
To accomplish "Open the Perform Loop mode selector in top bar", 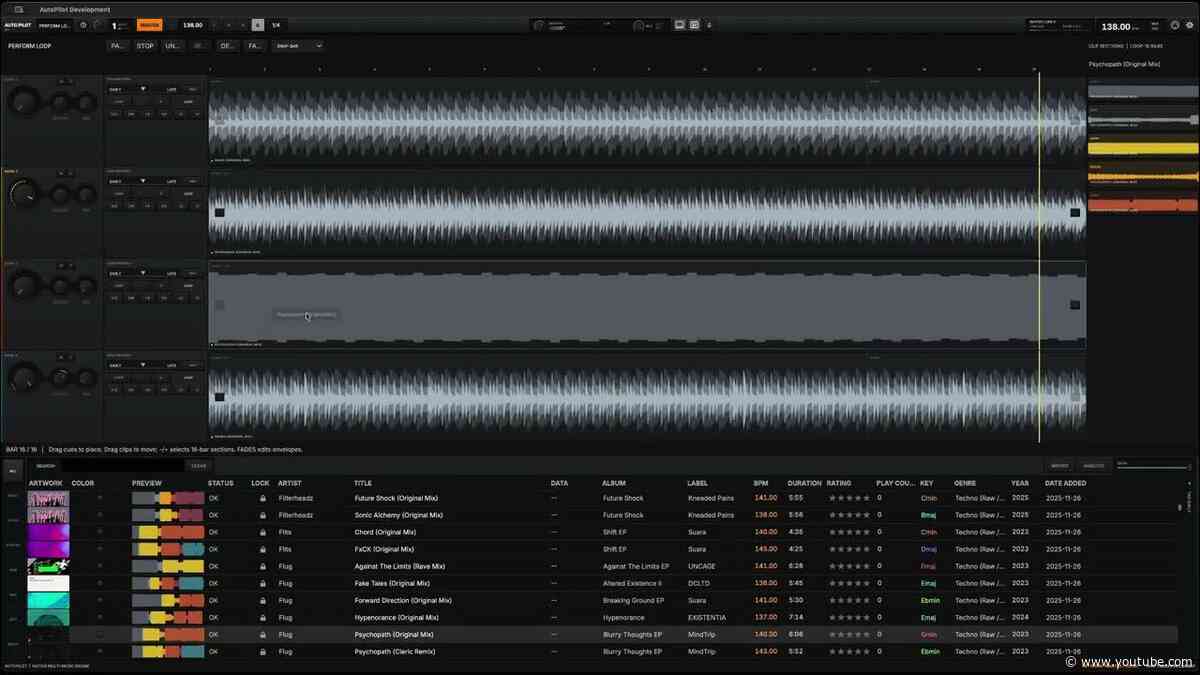I will coord(55,25).
